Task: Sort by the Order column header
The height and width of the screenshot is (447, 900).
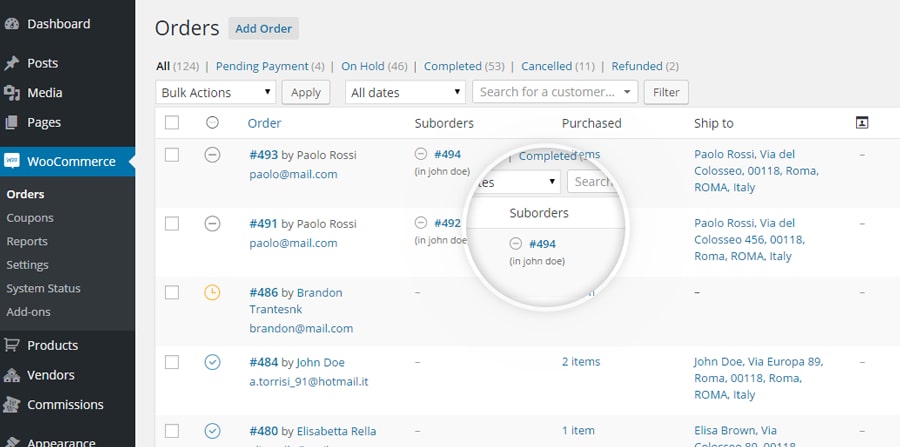Action: point(265,123)
